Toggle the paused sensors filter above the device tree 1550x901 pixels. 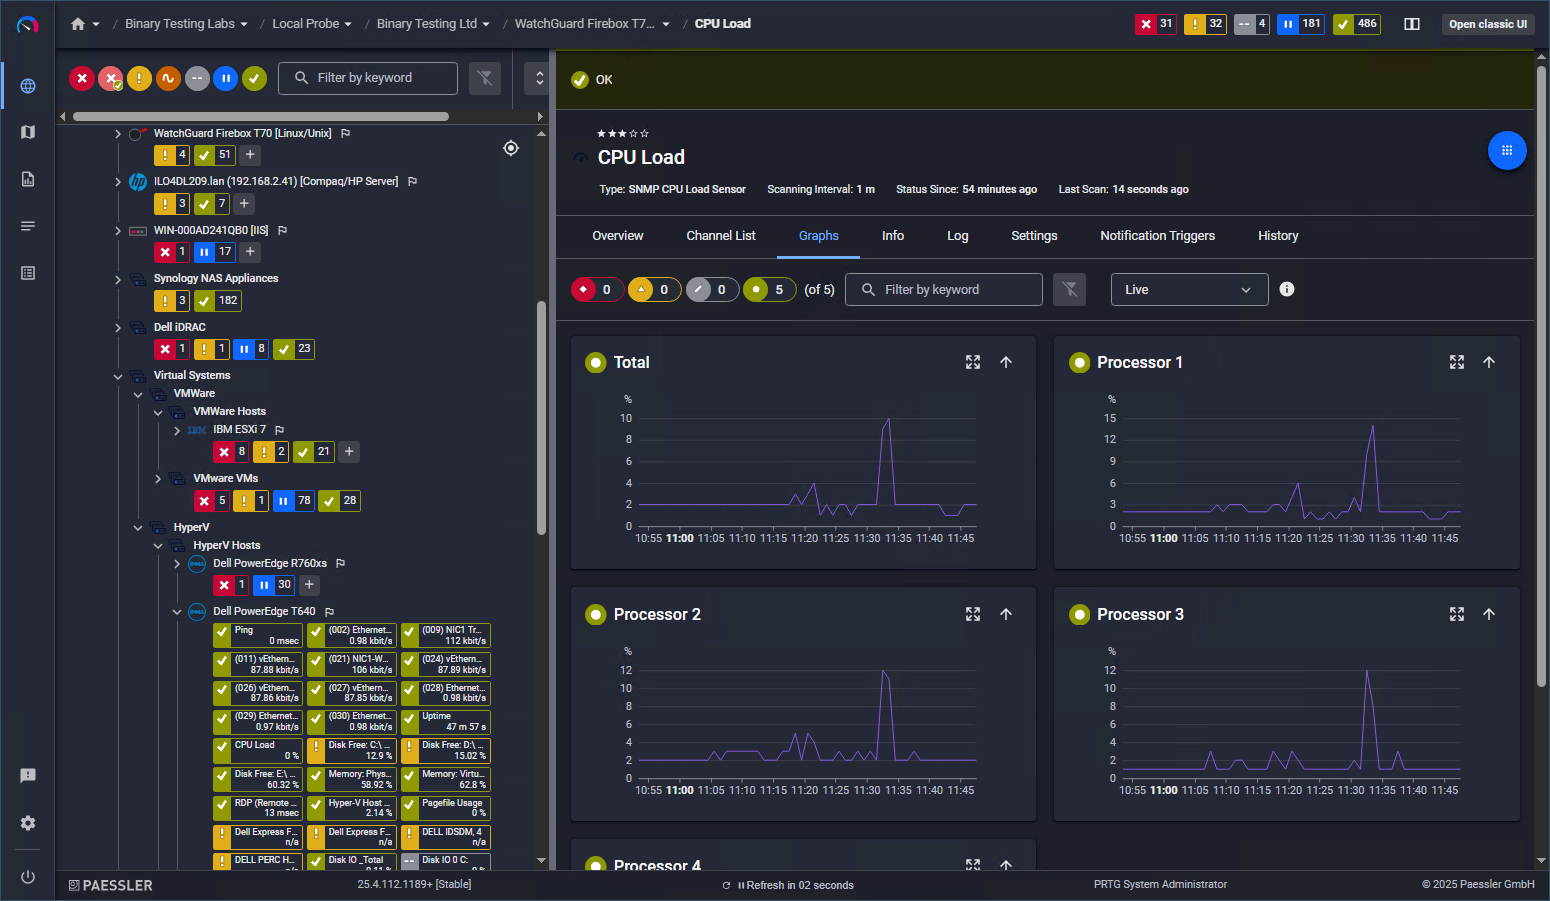click(224, 78)
